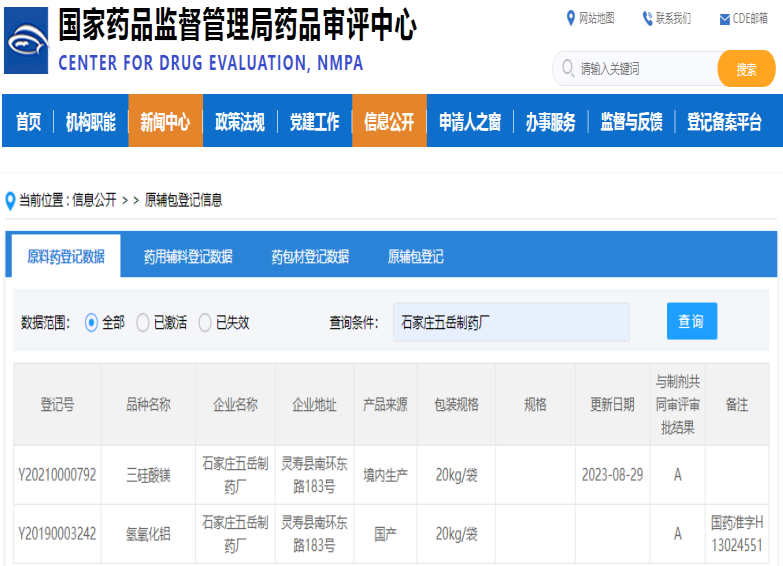The width and height of the screenshot is (783, 566).
Task: Open 登记备案平台 menu
Action: [724, 121]
